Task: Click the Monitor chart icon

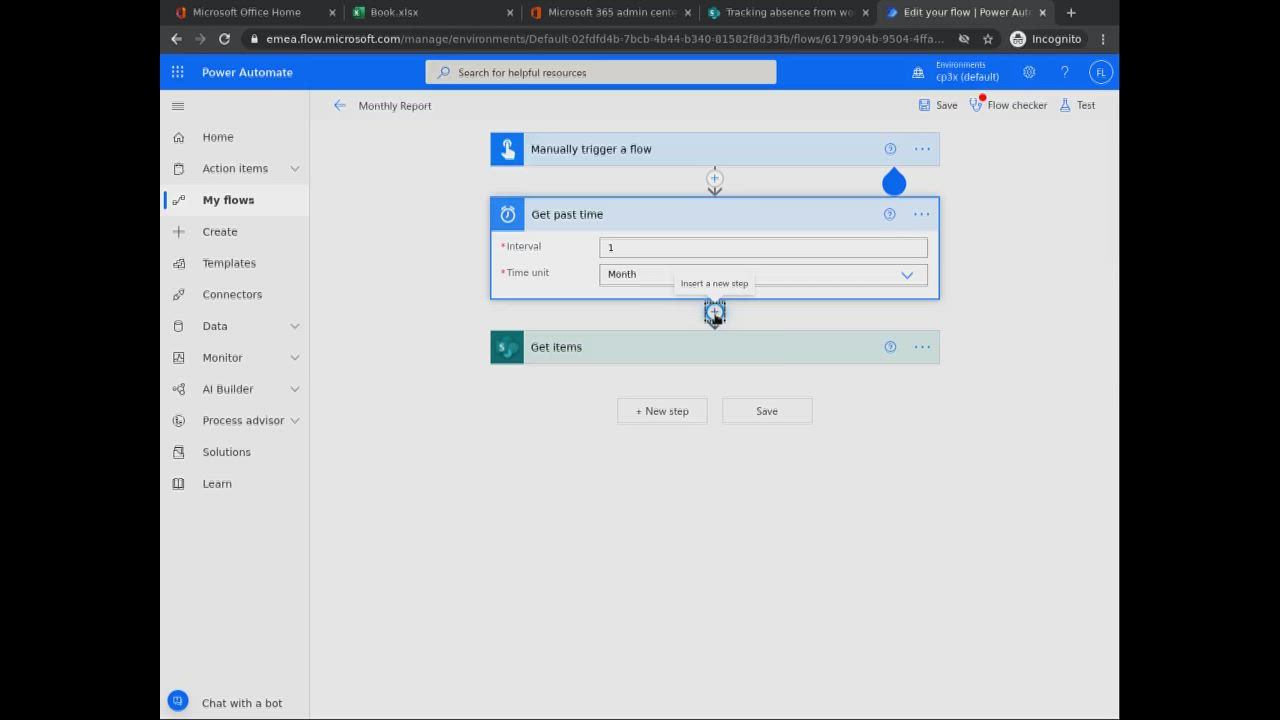Action: [179, 358]
